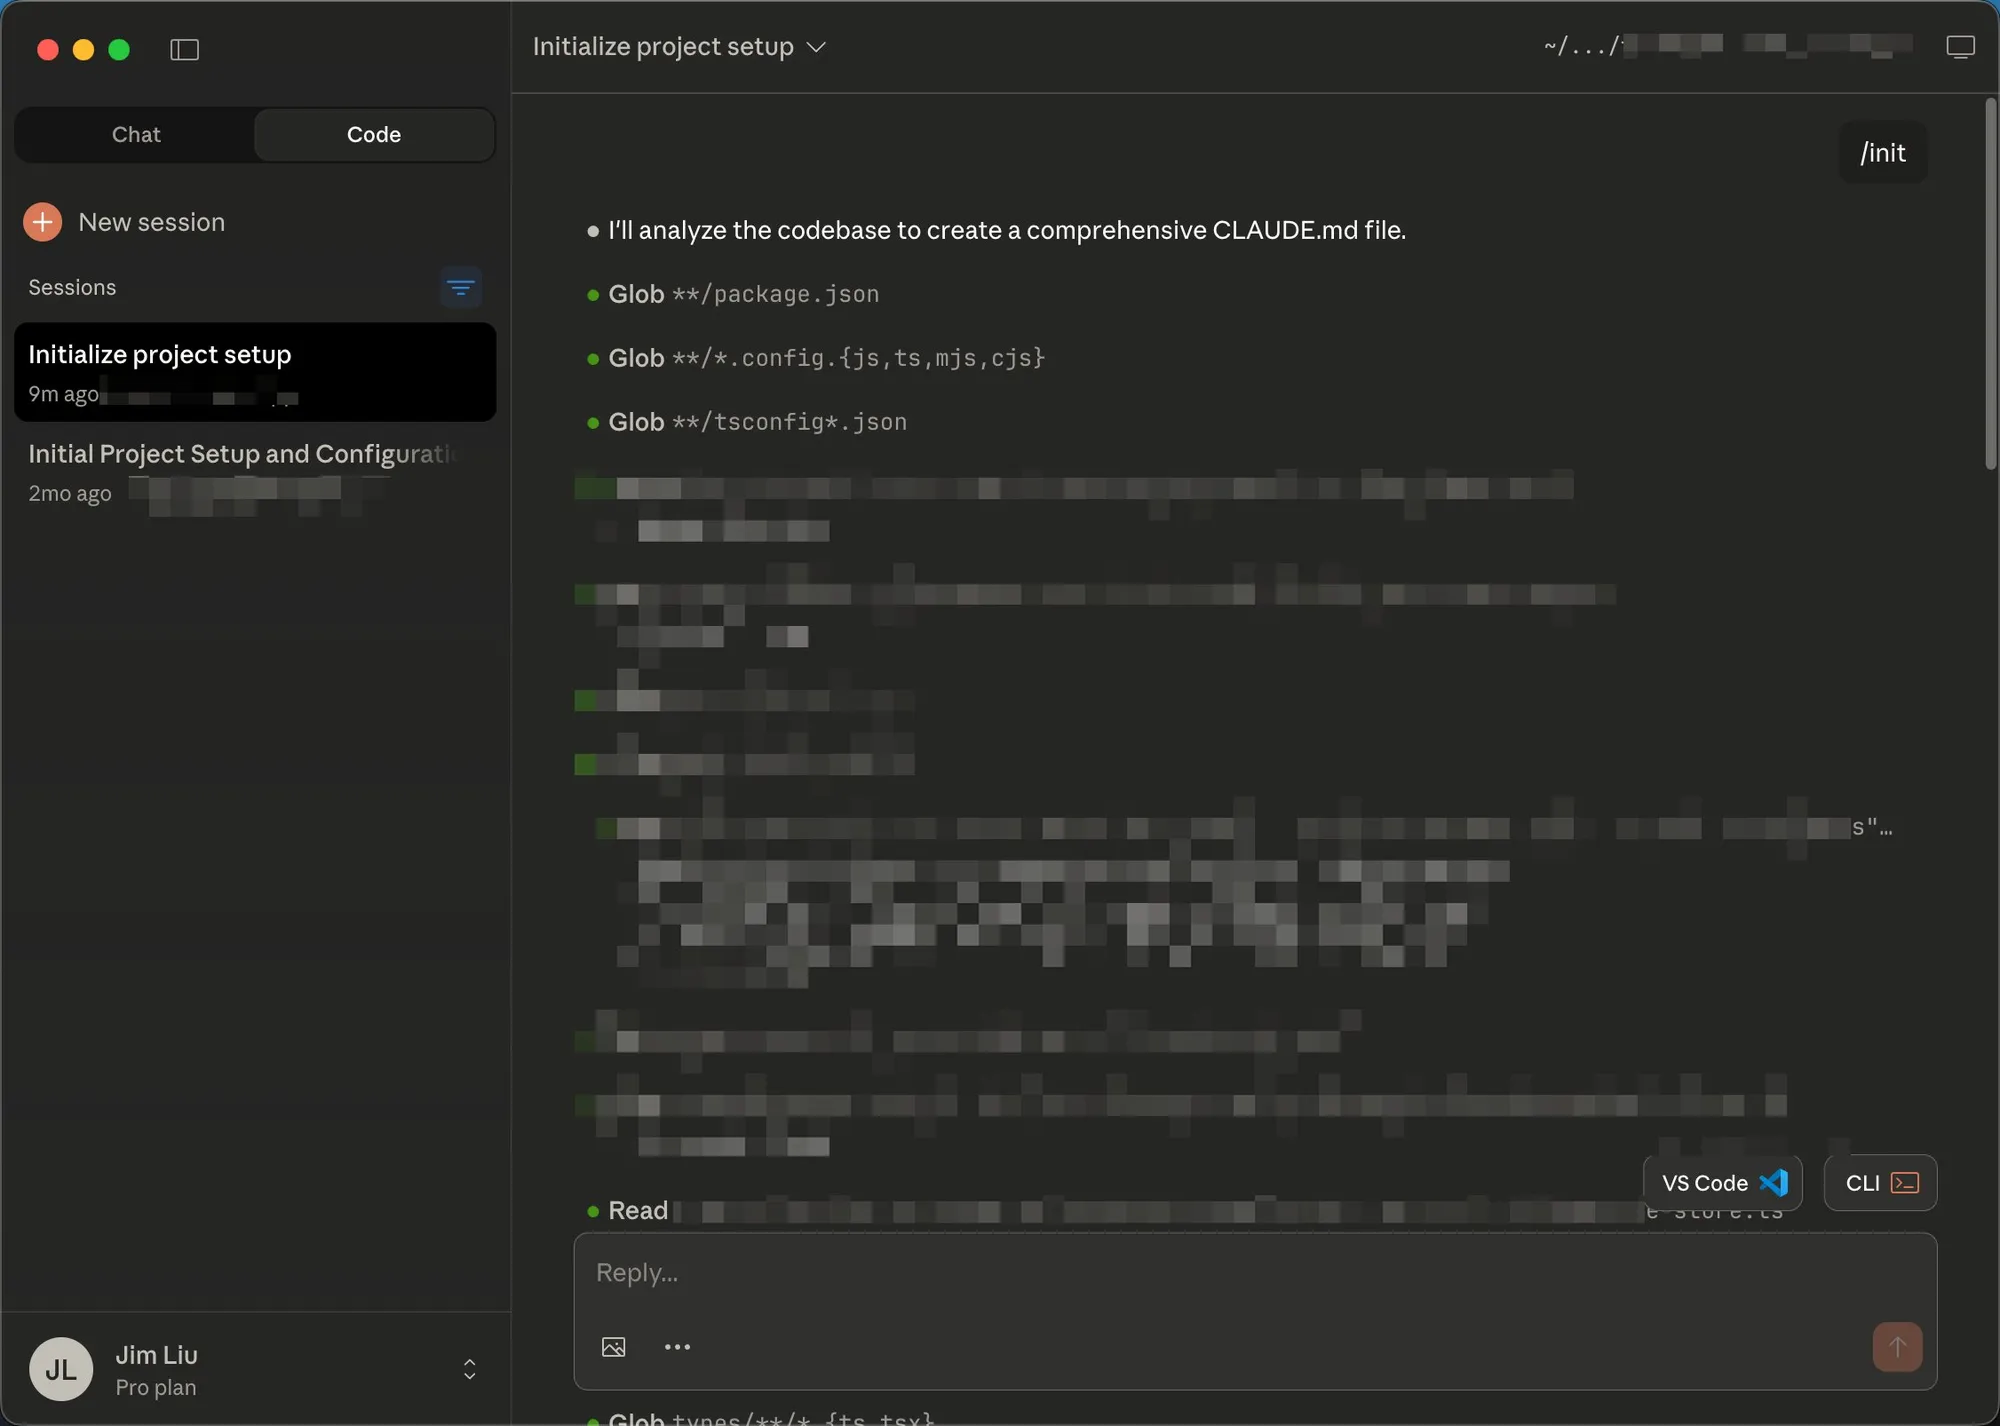Expand the Jim Liu account menu chevrons
2000x1426 pixels.
click(x=469, y=1369)
